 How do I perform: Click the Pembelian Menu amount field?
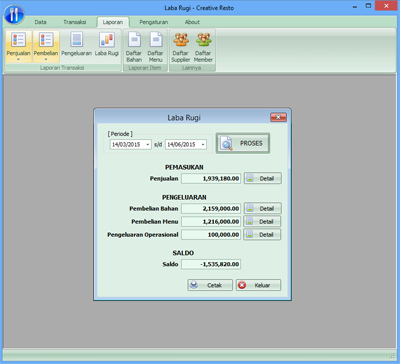click(211, 221)
